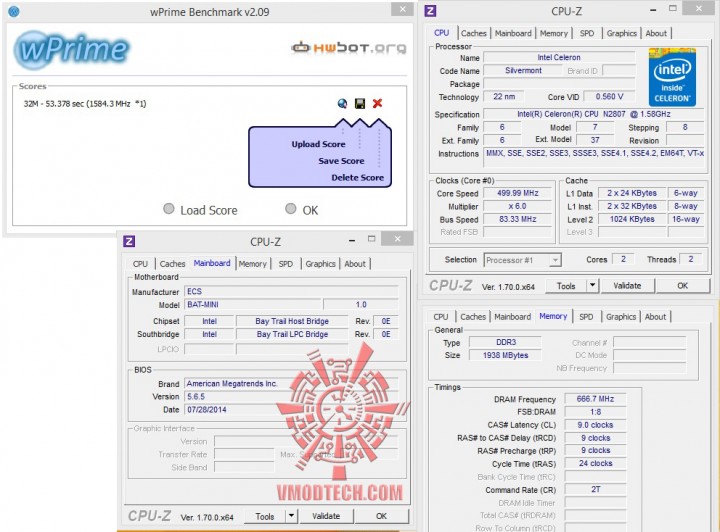Click Delete Score in tooltip bubble
This screenshot has height=532, width=720.
pos(358,178)
